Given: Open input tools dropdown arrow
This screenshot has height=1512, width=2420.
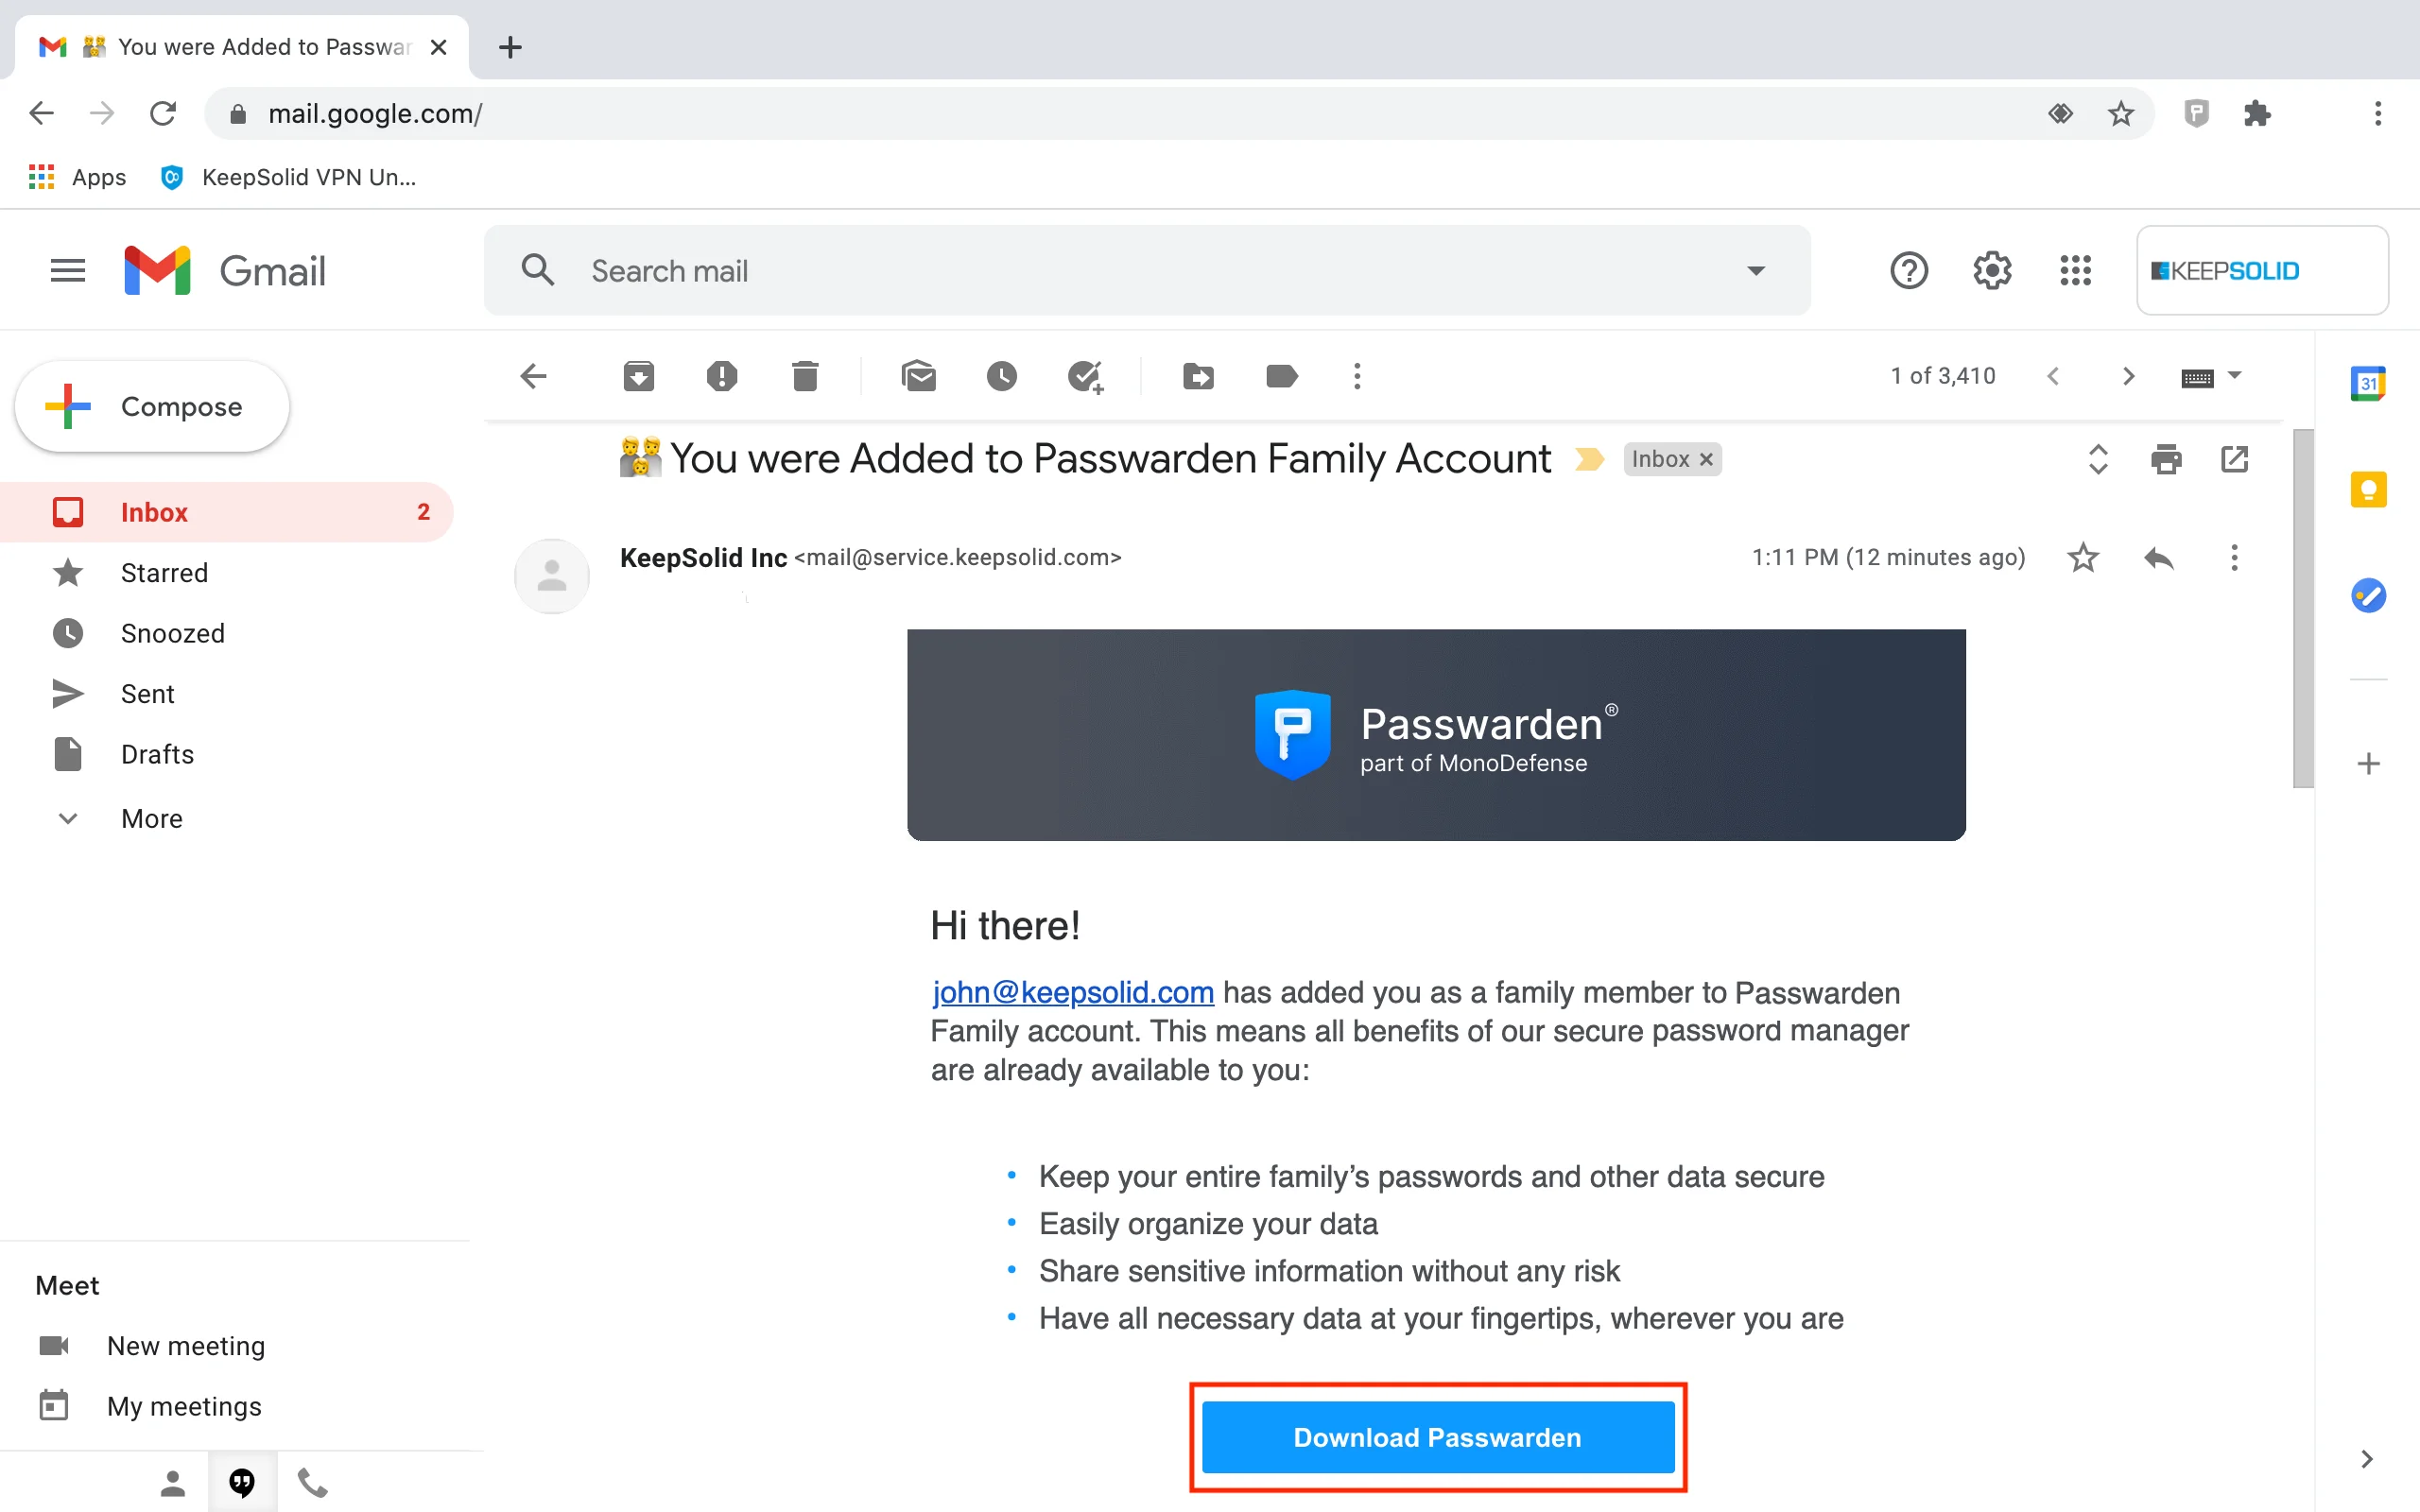Looking at the screenshot, I should tap(2236, 376).
